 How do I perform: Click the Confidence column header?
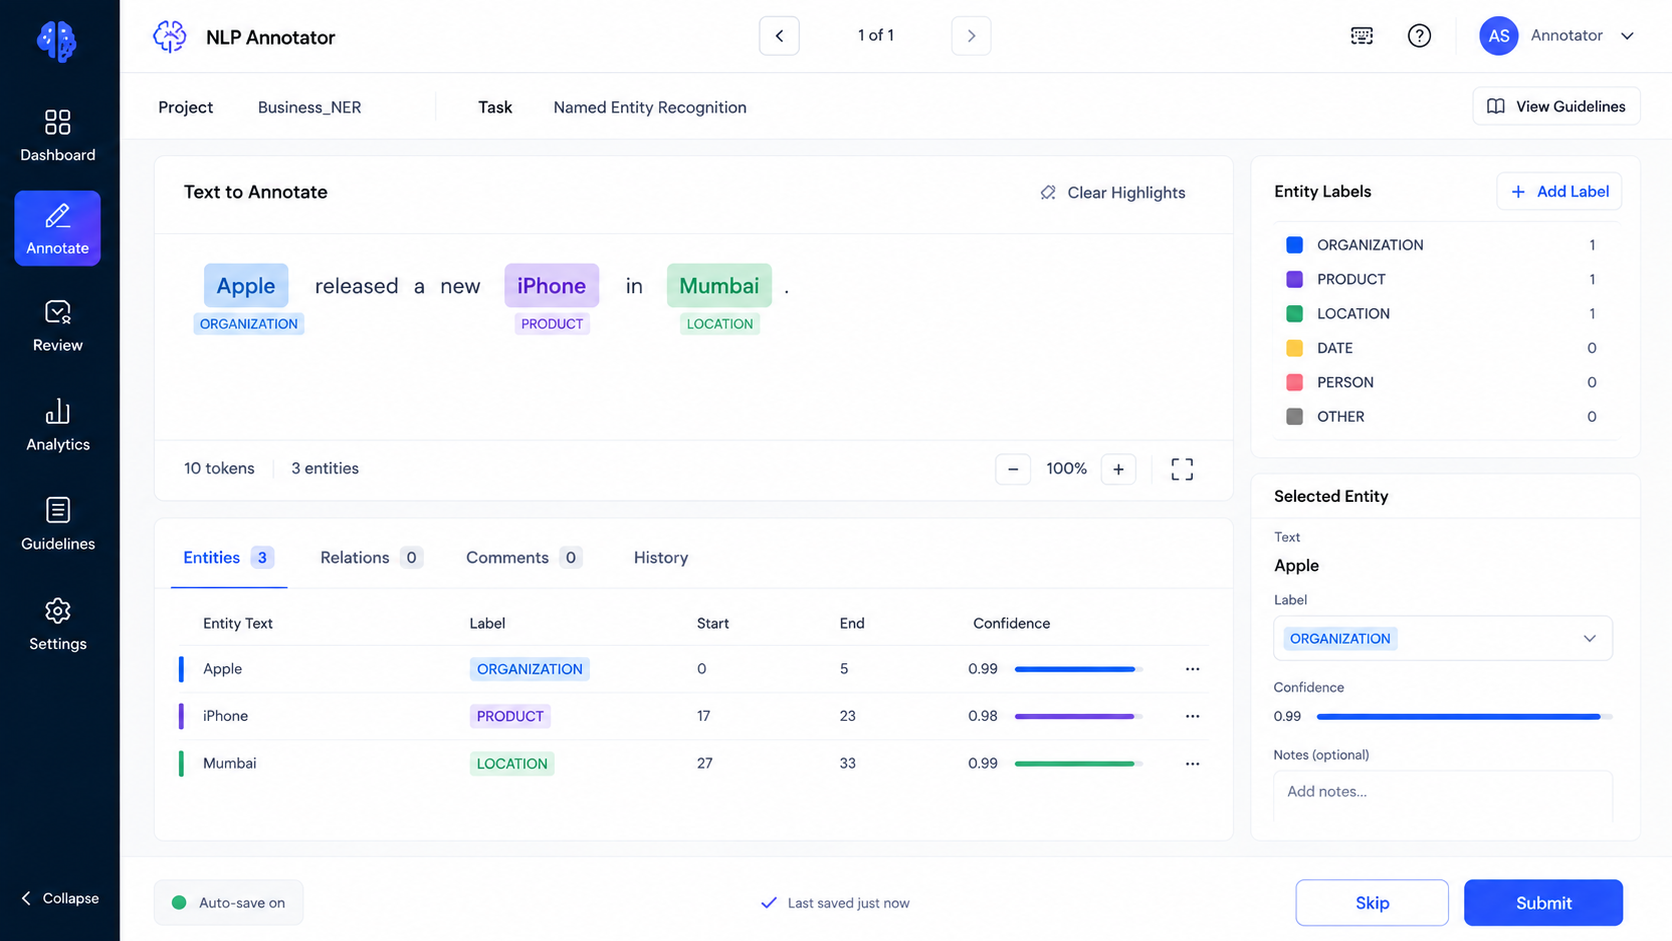click(x=1011, y=623)
